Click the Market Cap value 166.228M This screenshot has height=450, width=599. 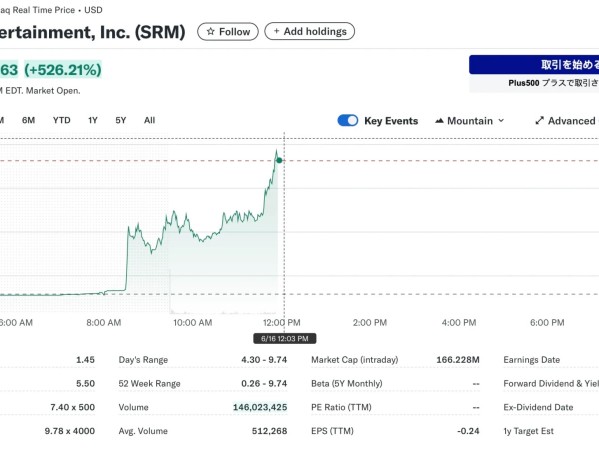[x=458, y=360]
